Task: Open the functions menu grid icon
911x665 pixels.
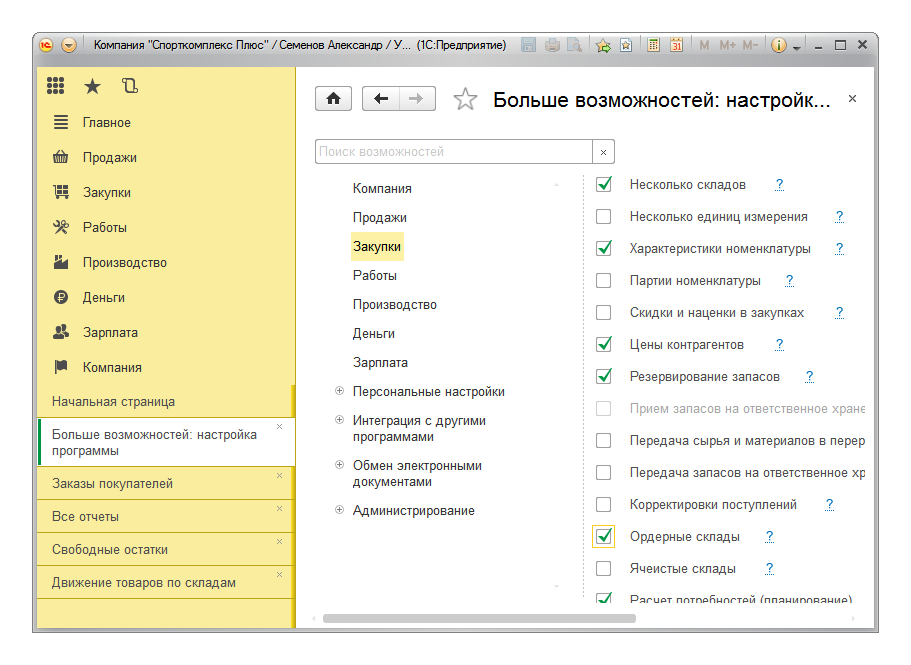Action: pos(56,86)
